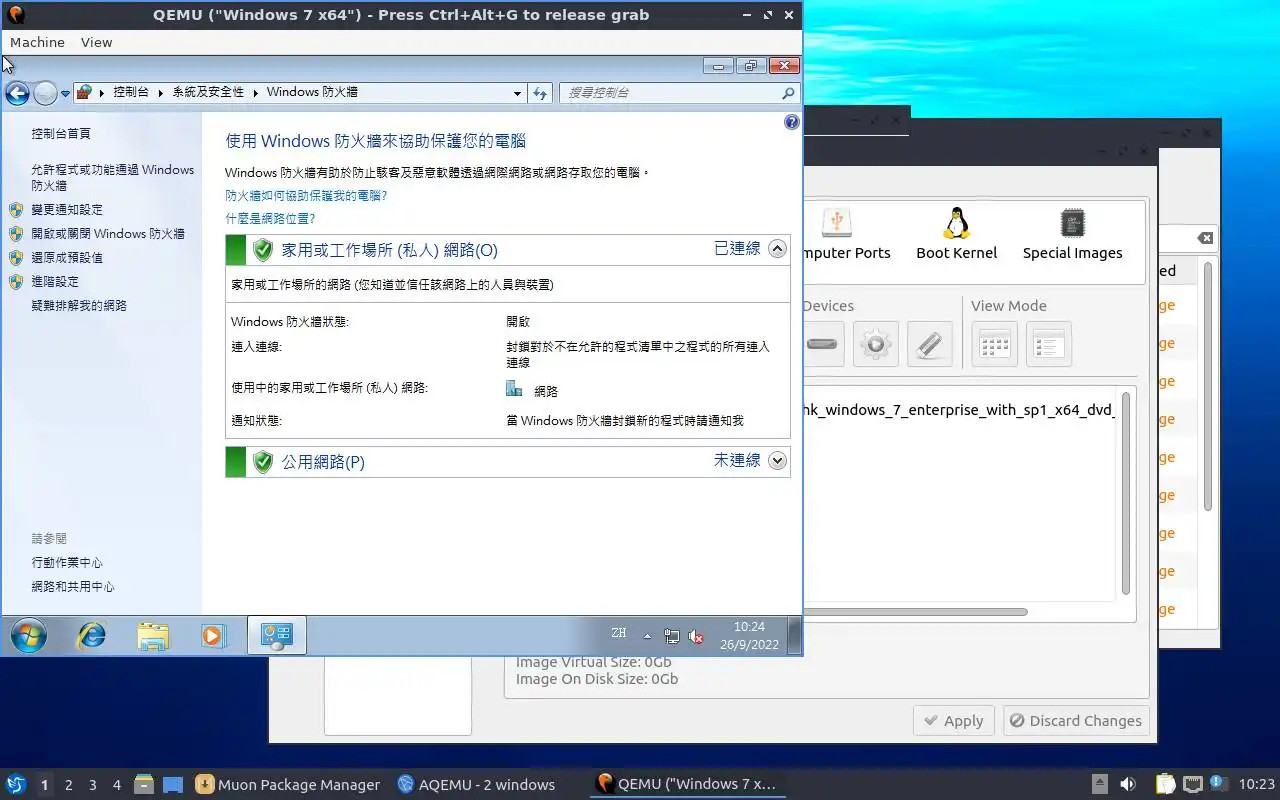The height and width of the screenshot is (800, 1280).
Task: Click Muon Package Manager taskbar entry
Action: pos(288,785)
